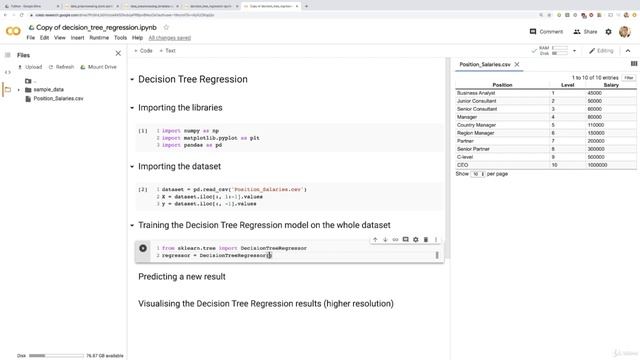
Task: Select the sample_data folder
Action: pyautogui.click(x=44, y=89)
